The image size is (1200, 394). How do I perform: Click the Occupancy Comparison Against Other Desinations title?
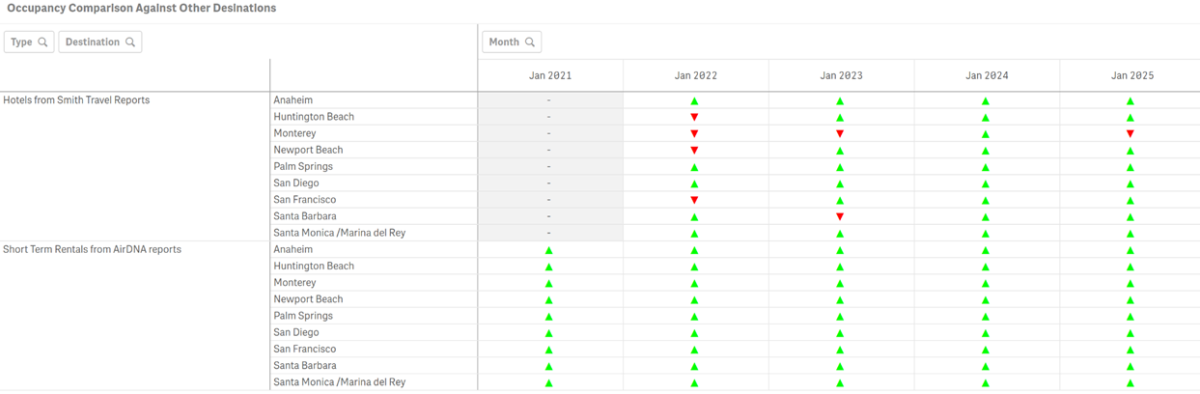pos(141,8)
